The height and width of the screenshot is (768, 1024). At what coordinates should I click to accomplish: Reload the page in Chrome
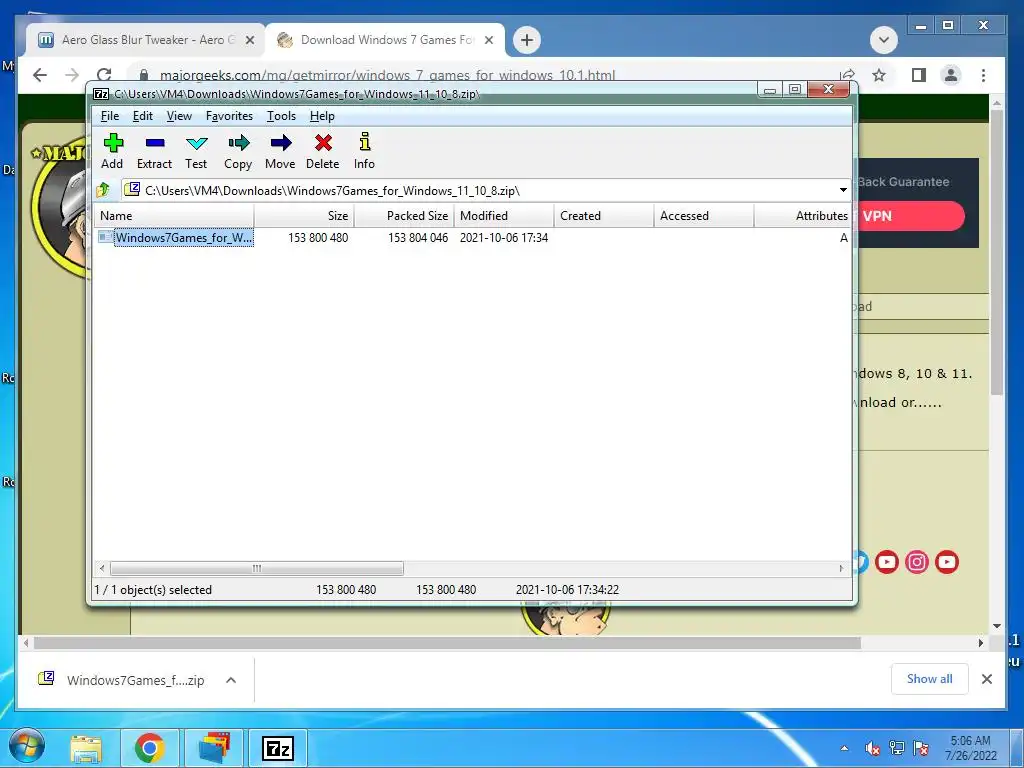(x=104, y=75)
